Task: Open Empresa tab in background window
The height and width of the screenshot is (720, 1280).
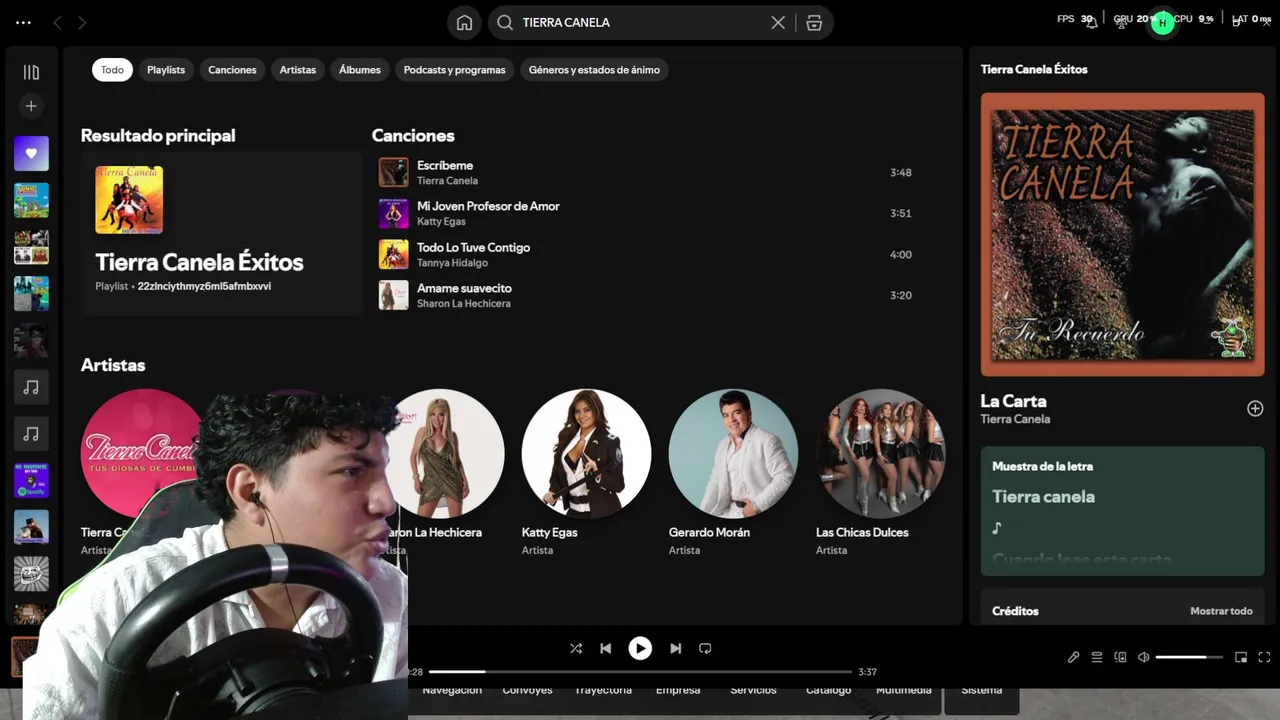Action: (678, 691)
